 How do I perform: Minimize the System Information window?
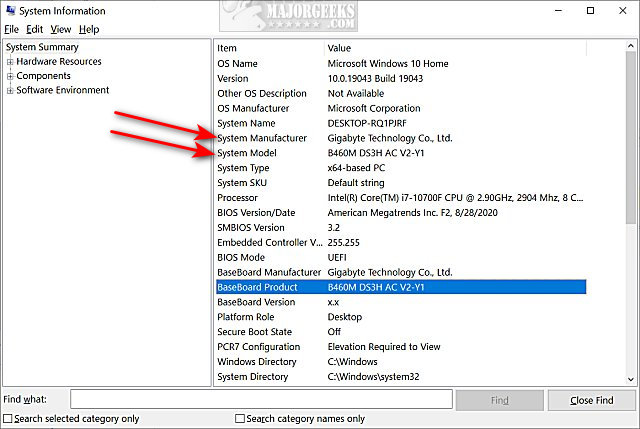tap(558, 11)
